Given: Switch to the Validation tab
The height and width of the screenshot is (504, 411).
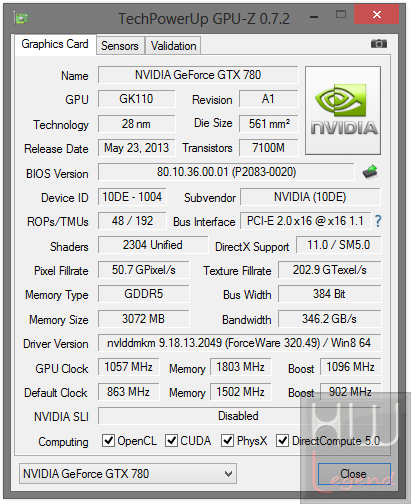Looking at the screenshot, I should click(x=173, y=46).
